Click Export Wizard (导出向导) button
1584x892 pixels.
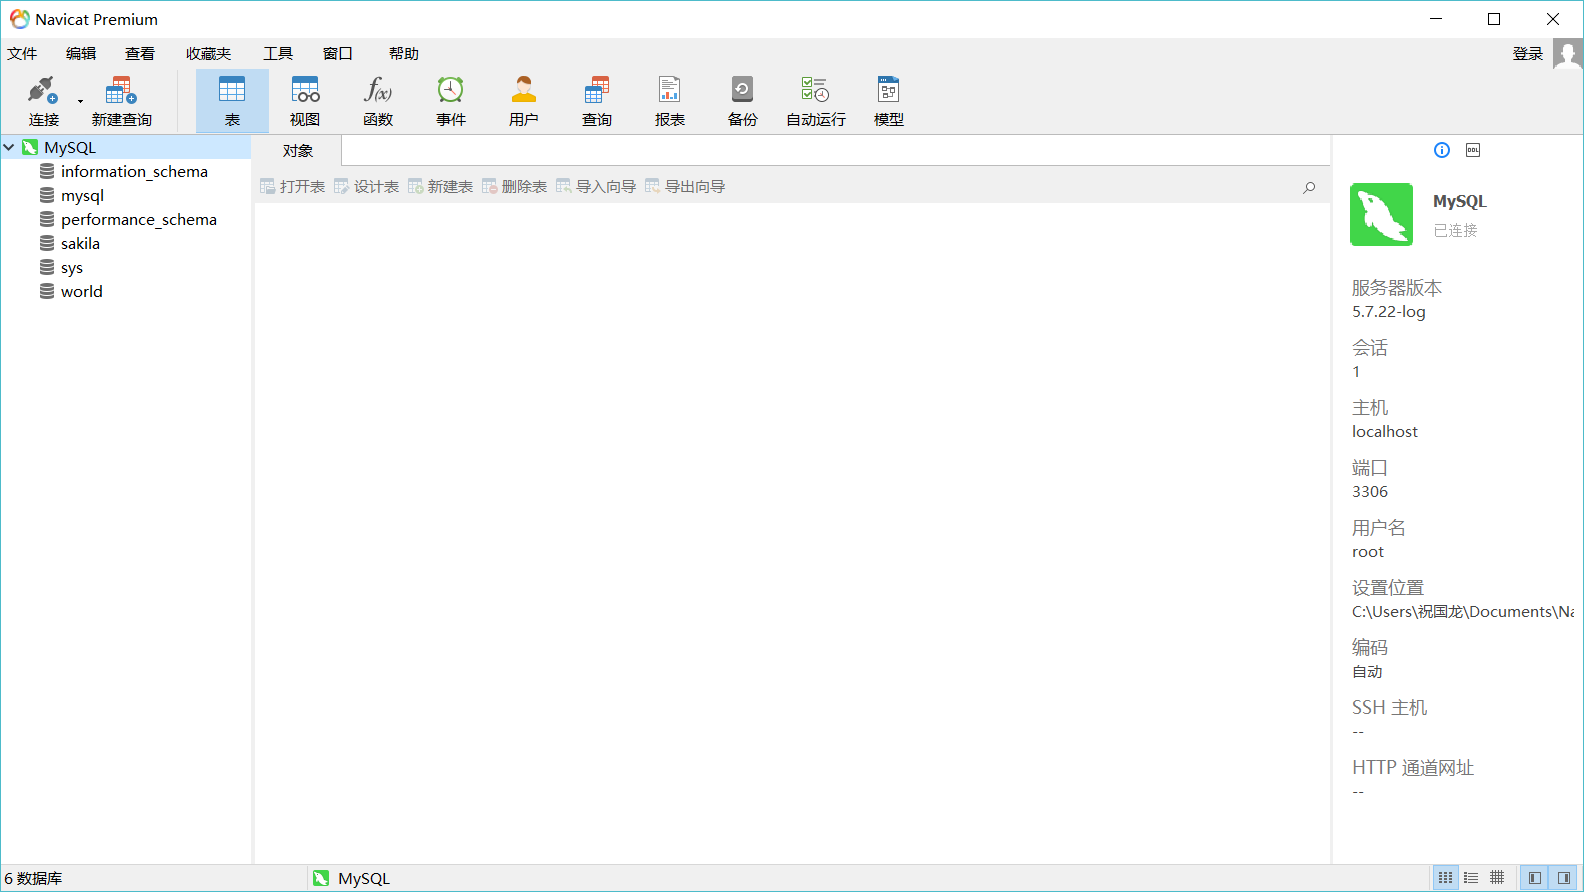coord(686,186)
